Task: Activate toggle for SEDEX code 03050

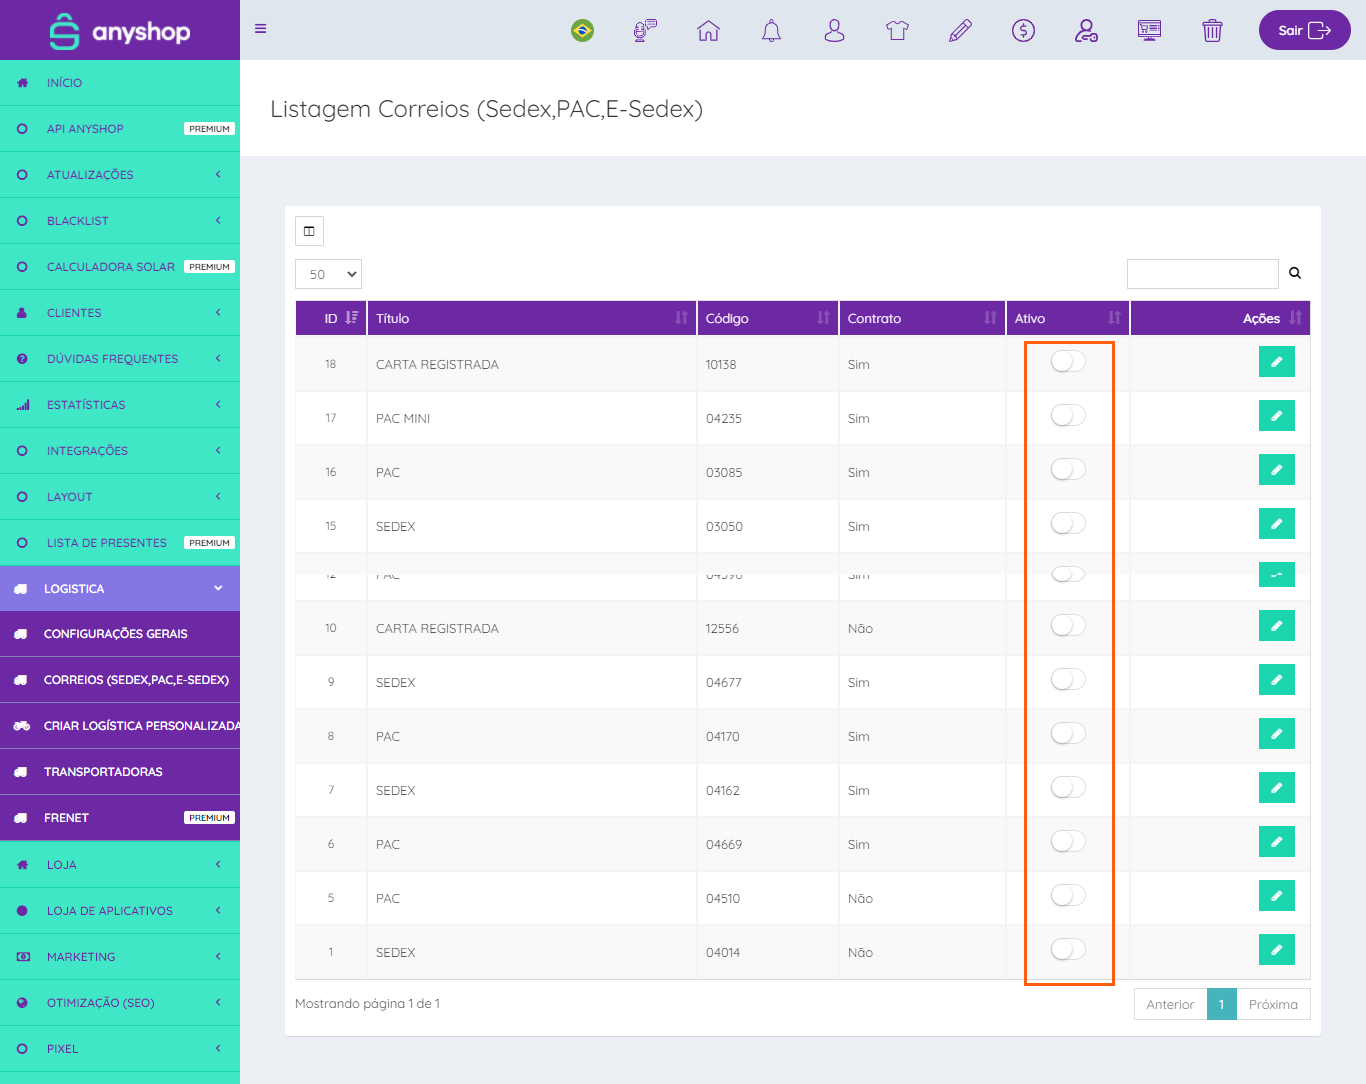Action: coord(1068,524)
